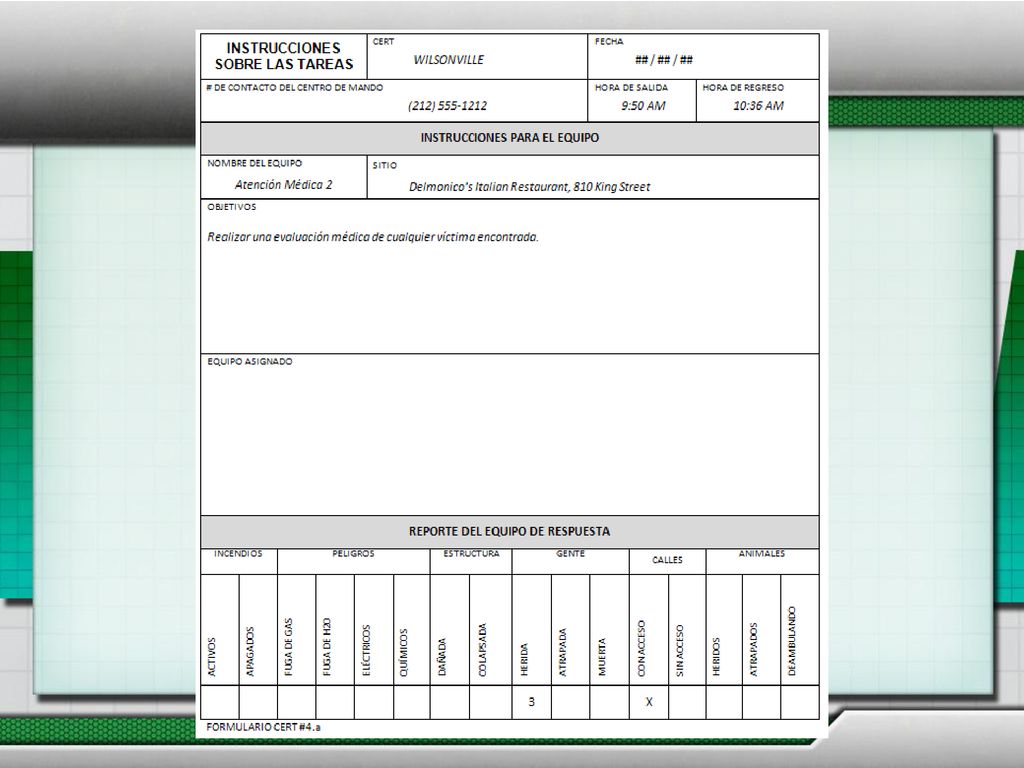This screenshot has width=1024, height=768.
Task: Click the value 3 under HERIDA
Action: point(531,702)
